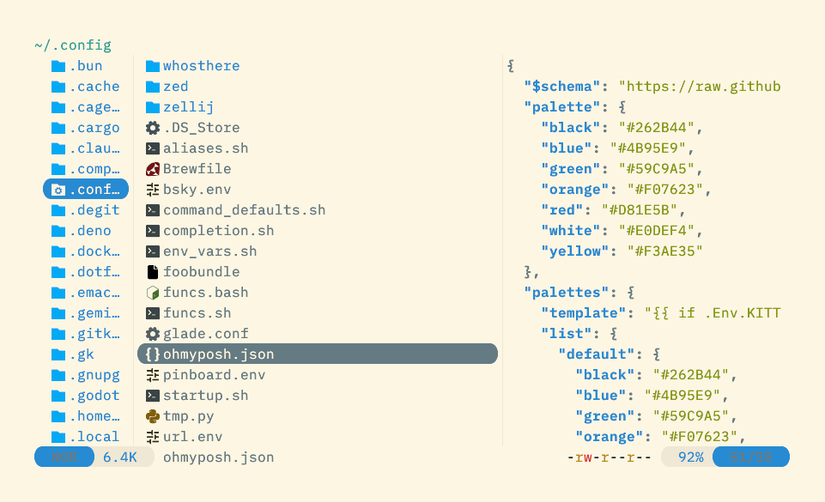Click the sliders icon next to pinboard.env

coord(153,375)
